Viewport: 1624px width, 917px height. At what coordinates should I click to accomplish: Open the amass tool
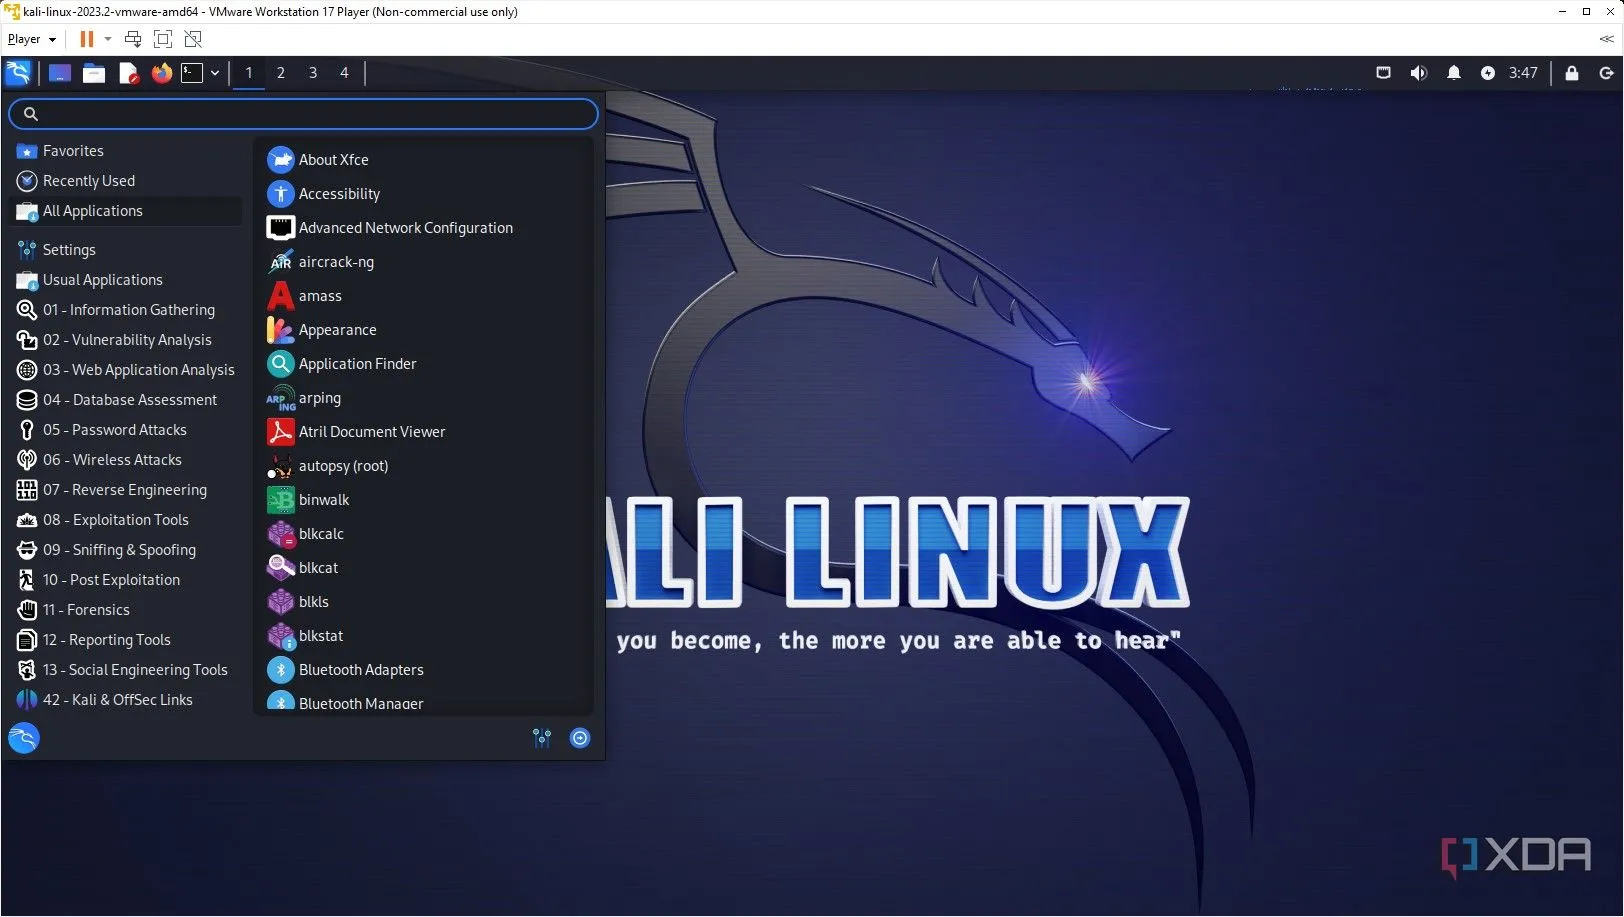(x=320, y=295)
